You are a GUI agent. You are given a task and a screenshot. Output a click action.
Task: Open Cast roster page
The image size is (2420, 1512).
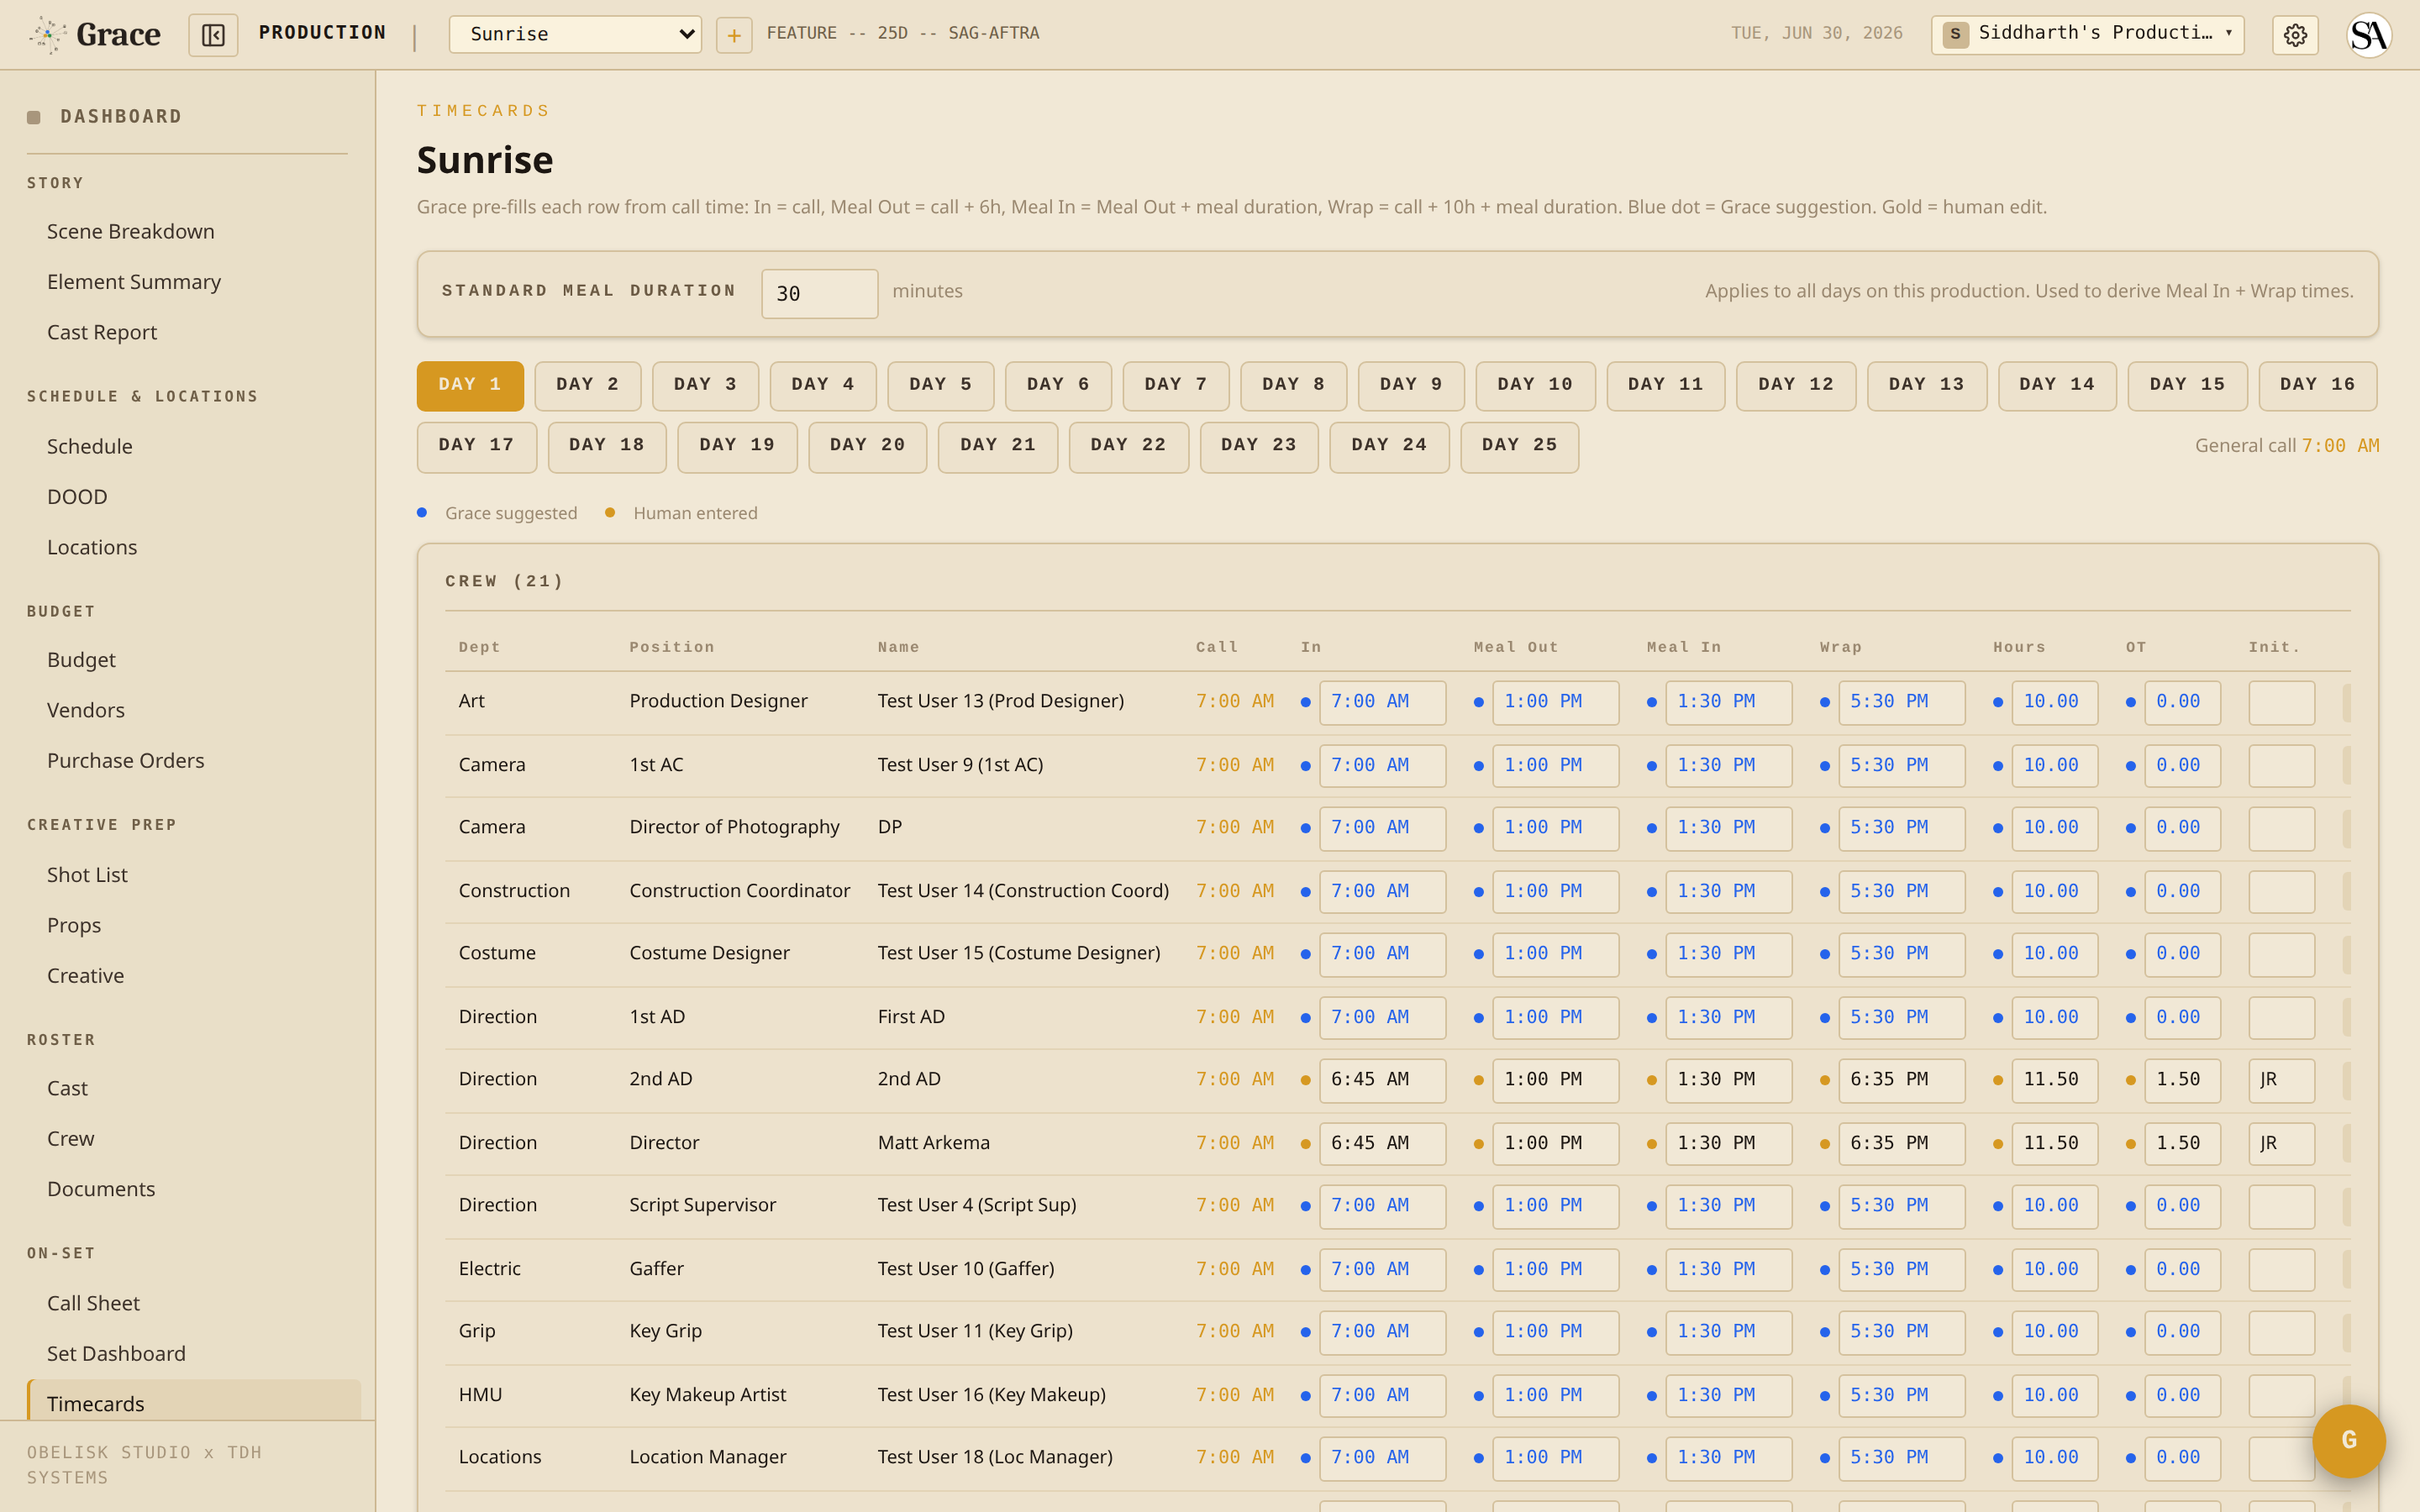pyautogui.click(x=67, y=1088)
